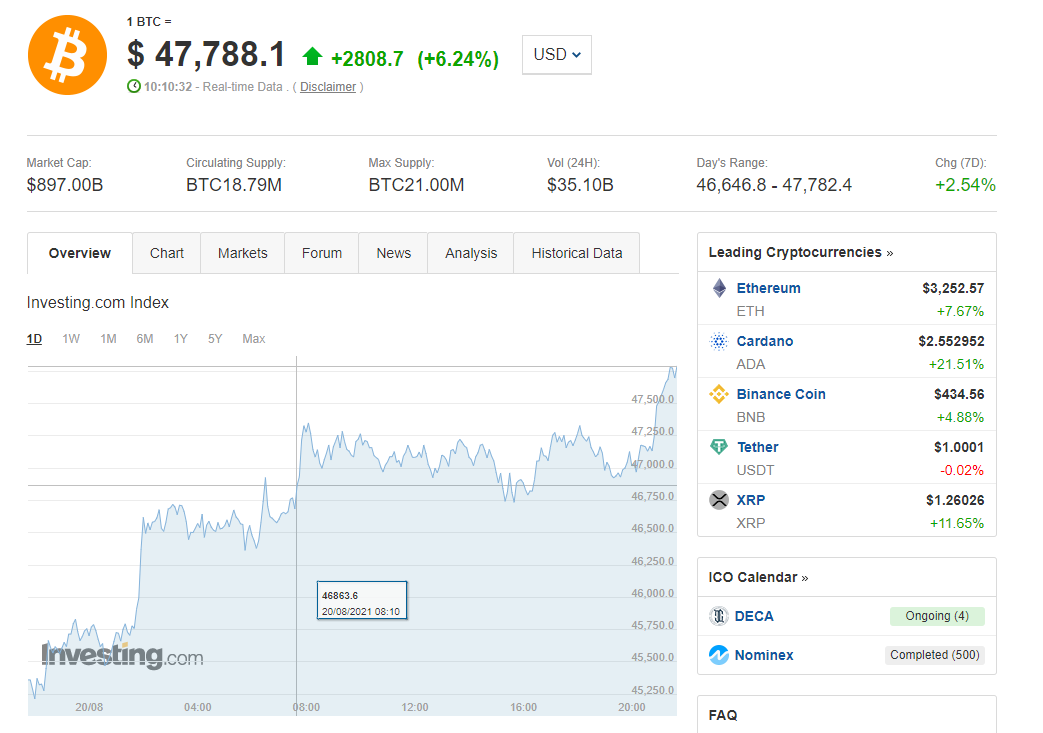Open the Tether link
Image resolution: width=1043 pixels, height=733 pixels.
click(x=758, y=447)
